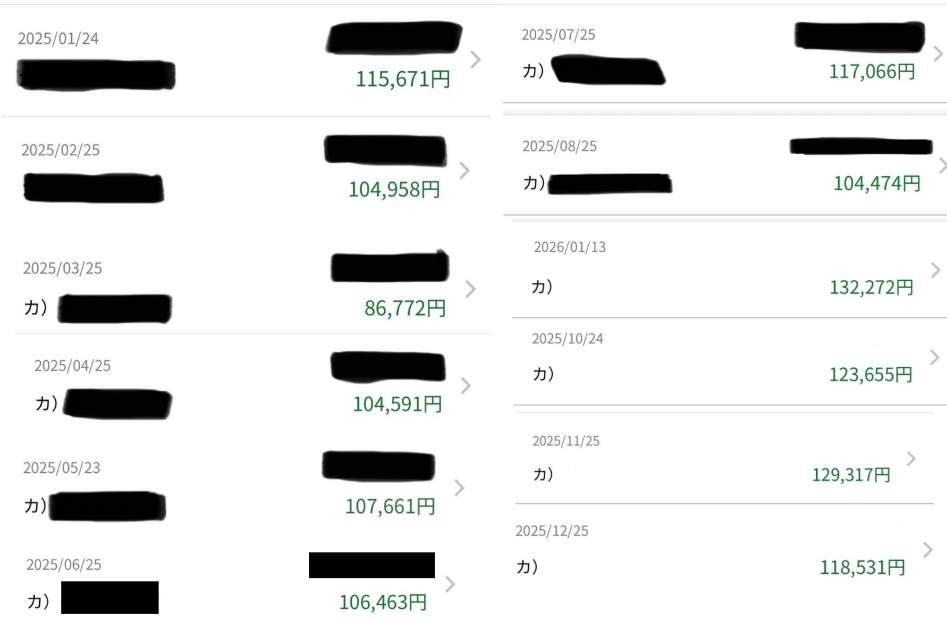The height and width of the screenshot is (620, 947).
Task: Click the 132,272円 deposit amount
Action: click(x=871, y=288)
